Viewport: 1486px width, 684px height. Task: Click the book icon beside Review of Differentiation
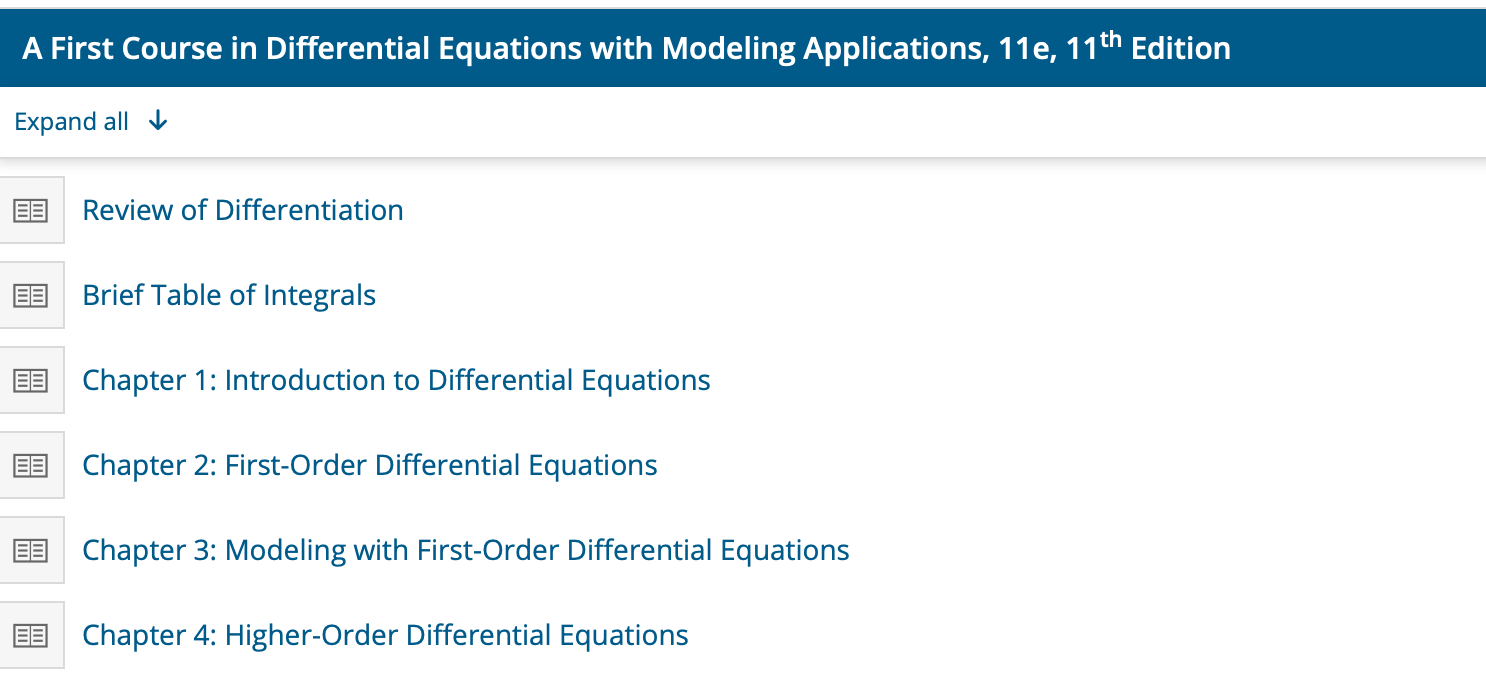32,210
